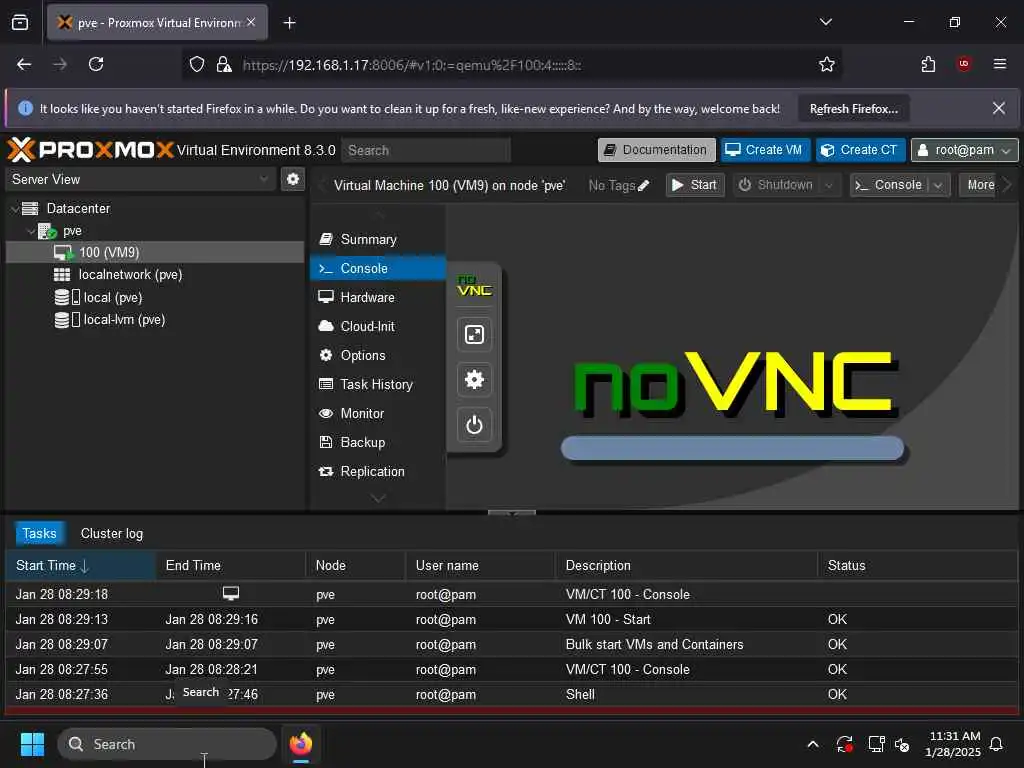Sort tasks by Start Time column
Image resolution: width=1024 pixels, height=768 pixels.
click(x=80, y=566)
